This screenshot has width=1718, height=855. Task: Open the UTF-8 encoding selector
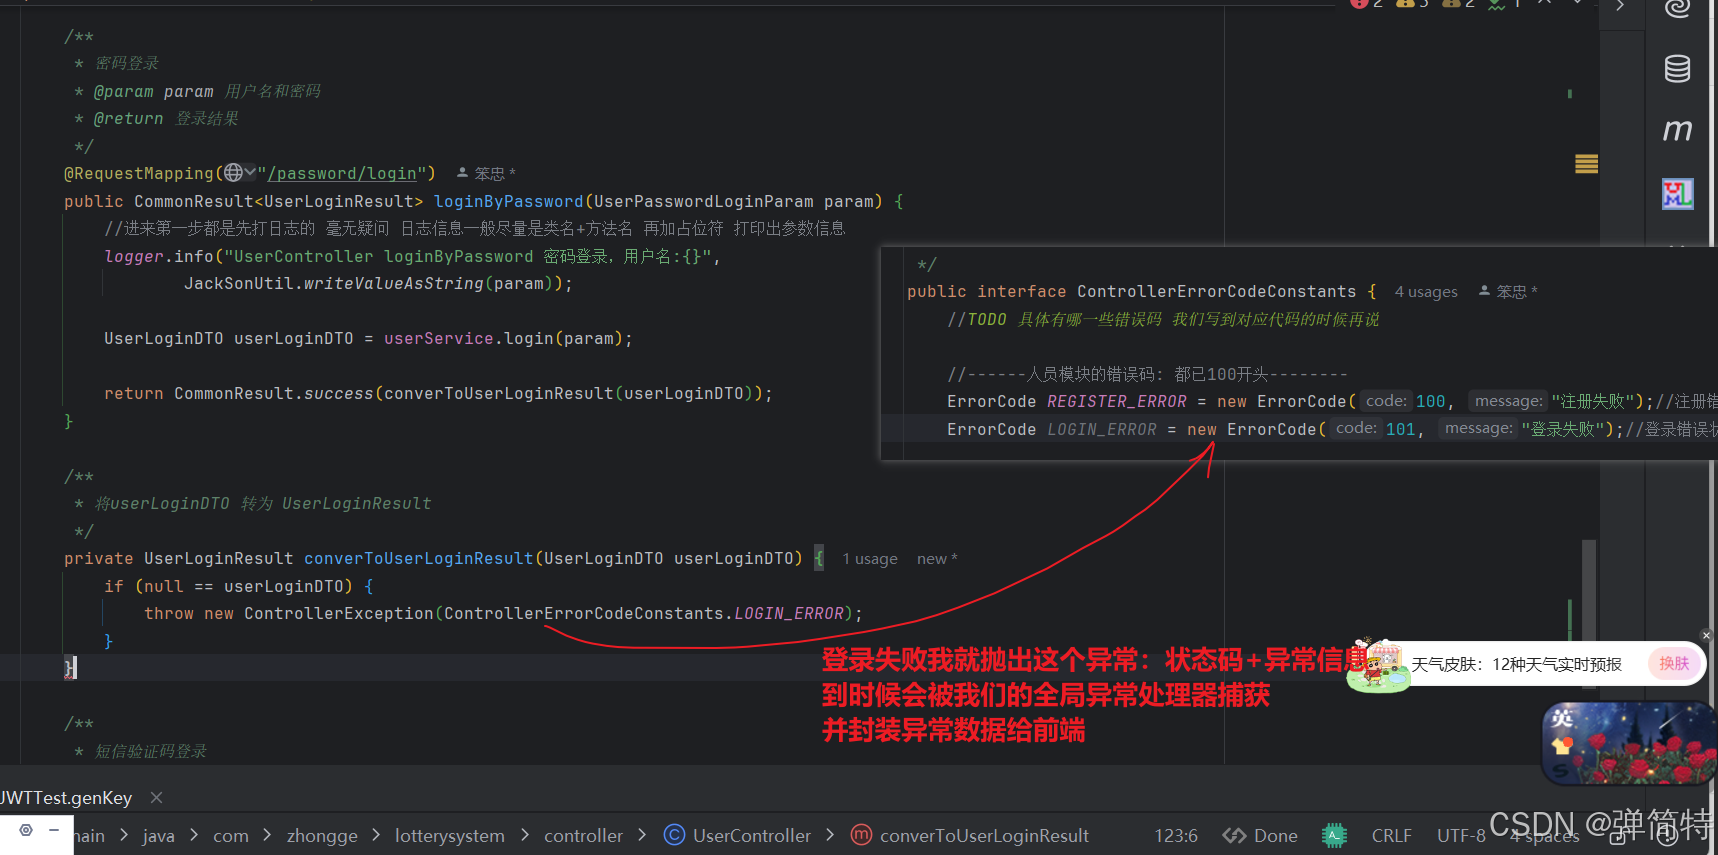[x=1461, y=836]
